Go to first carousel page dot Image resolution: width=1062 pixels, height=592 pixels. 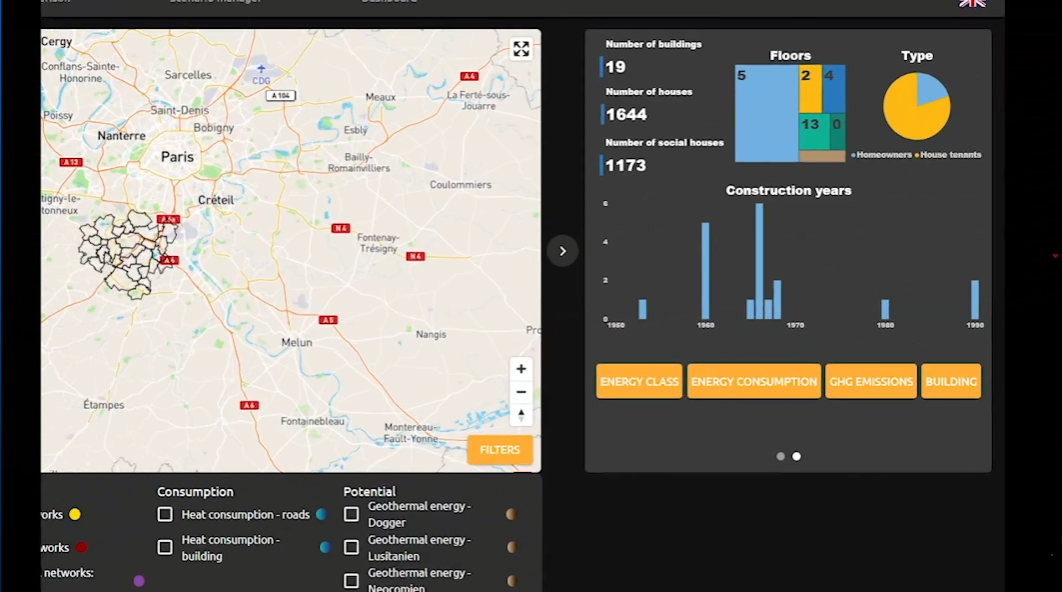point(780,456)
